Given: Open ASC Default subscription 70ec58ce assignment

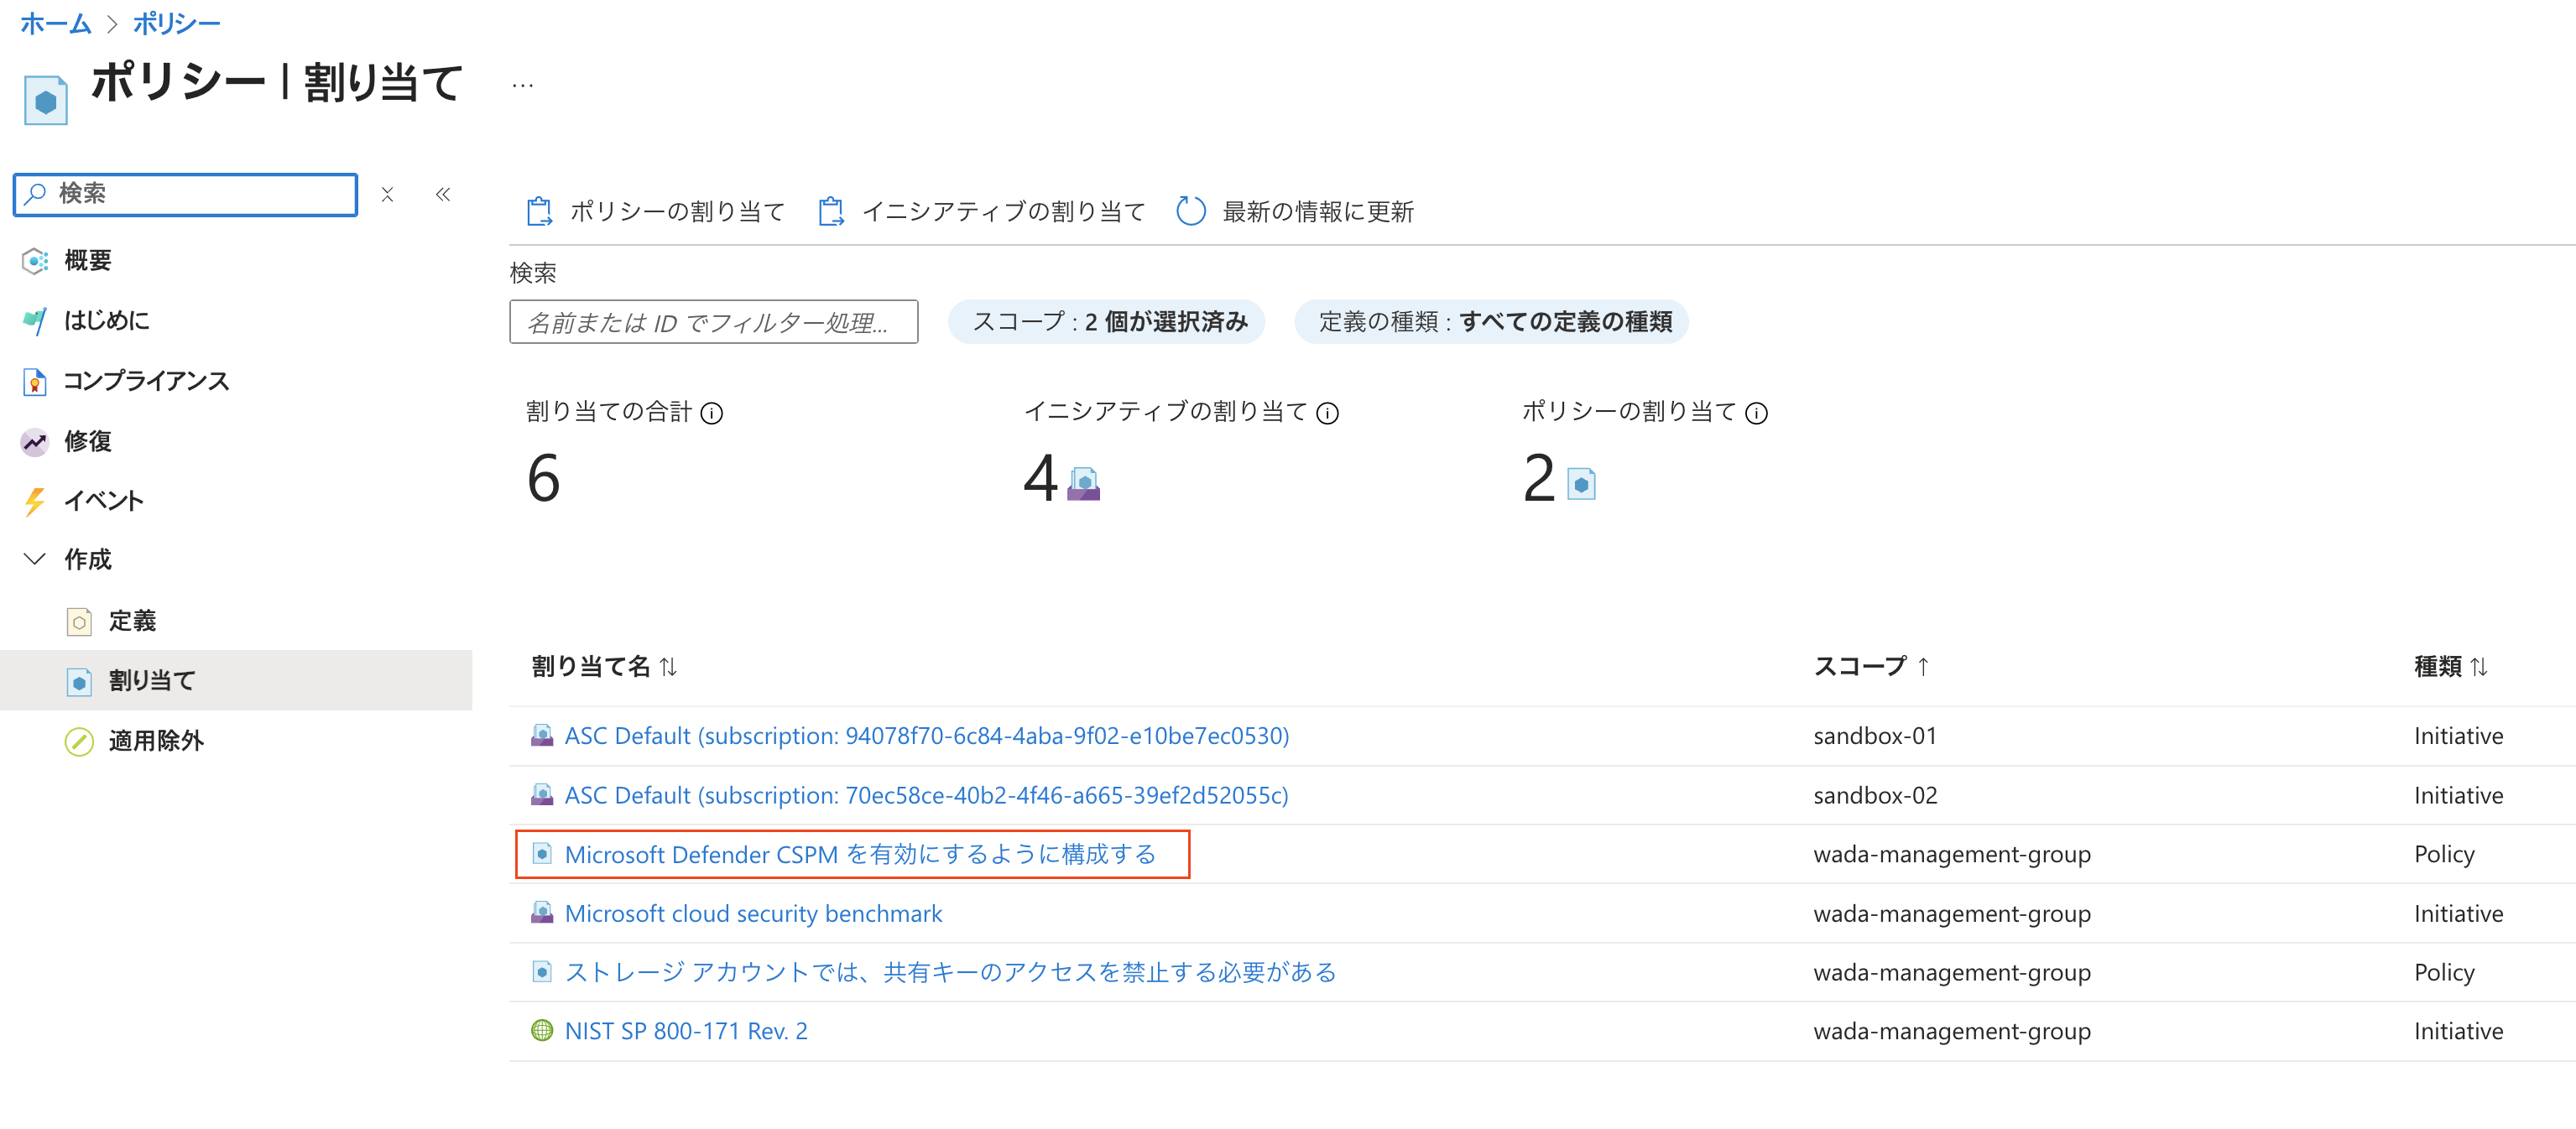Looking at the screenshot, I should pos(927,795).
